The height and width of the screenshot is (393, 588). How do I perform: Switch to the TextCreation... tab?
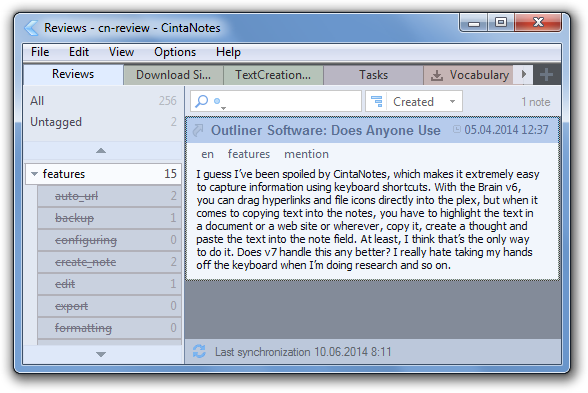click(273, 75)
